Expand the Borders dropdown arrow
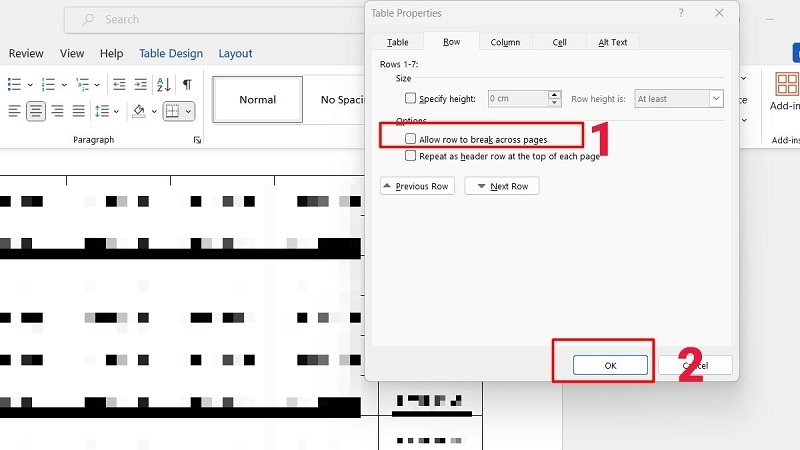The image size is (800, 450). click(188, 111)
